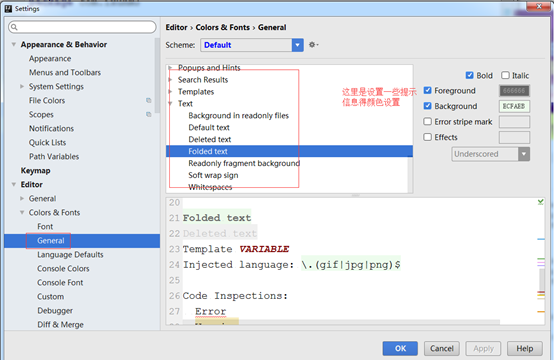Select Font under Colors & Fonts
This screenshot has width=554, height=360.
tap(45, 226)
